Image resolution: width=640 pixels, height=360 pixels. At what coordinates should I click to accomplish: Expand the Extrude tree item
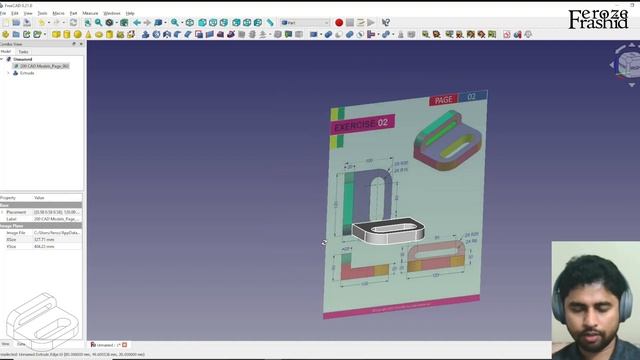[x=8, y=73]
